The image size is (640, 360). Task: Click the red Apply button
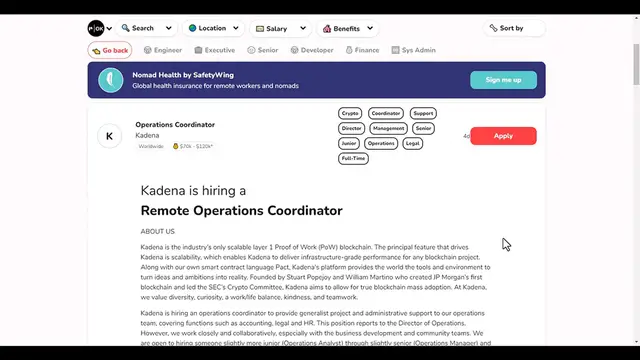[x=503, y=136]
